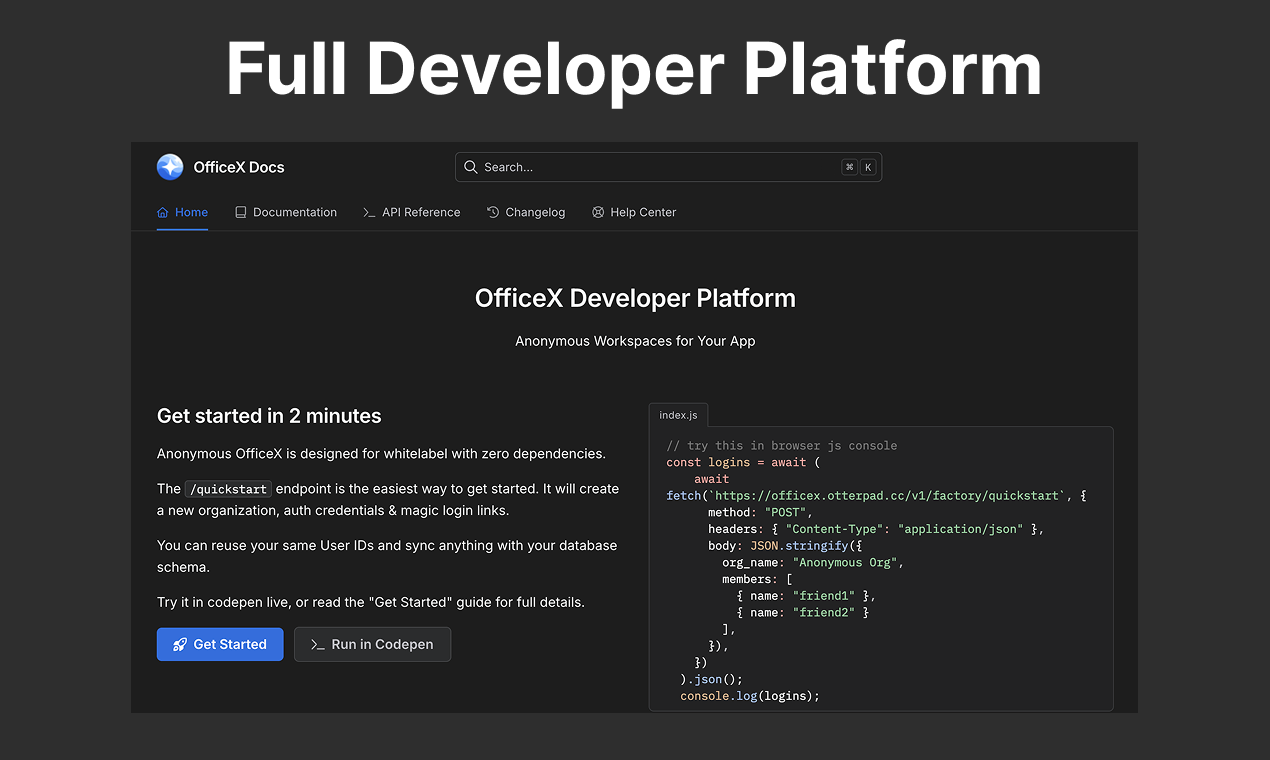The width and height of the screenshot is (1270, 760).
Task: Switch to the Changelog tab label
Action: 535,212
